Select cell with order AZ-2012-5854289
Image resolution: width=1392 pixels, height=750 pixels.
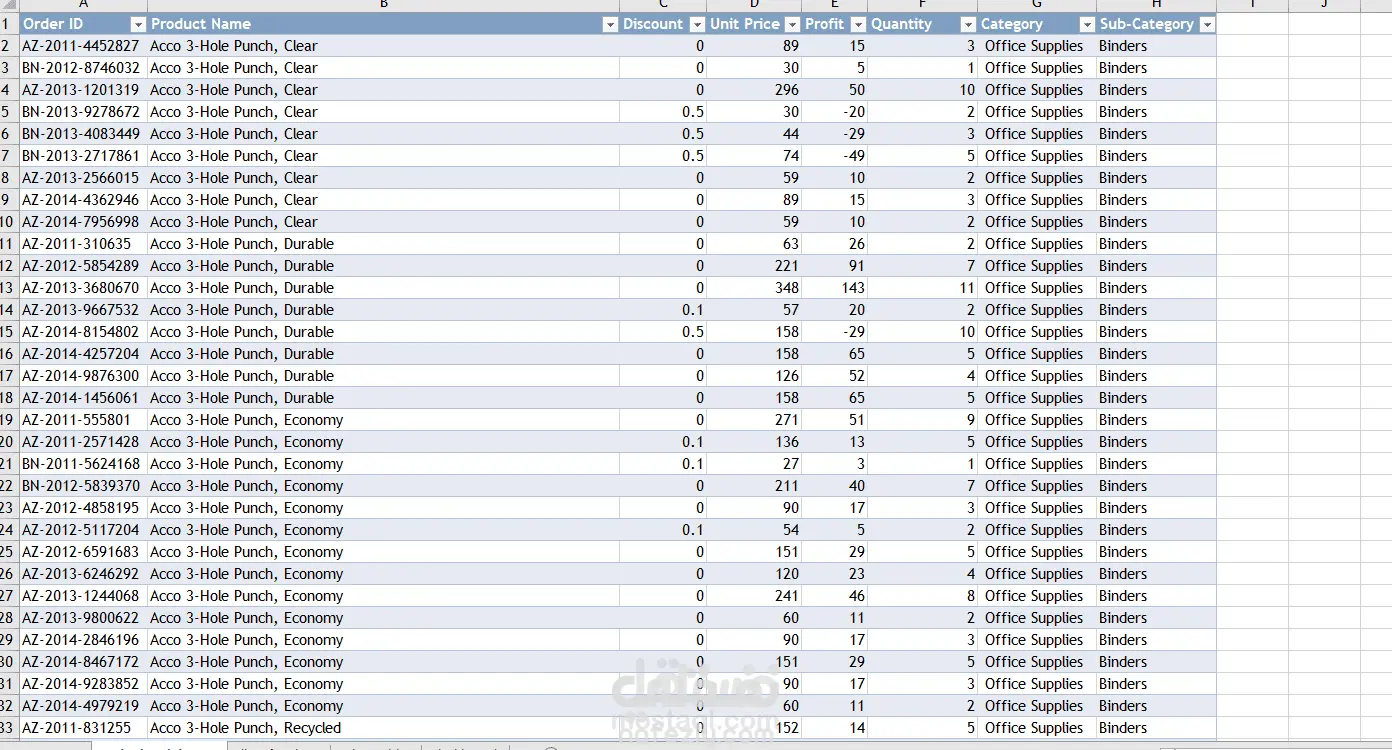(x=83, y=266)
